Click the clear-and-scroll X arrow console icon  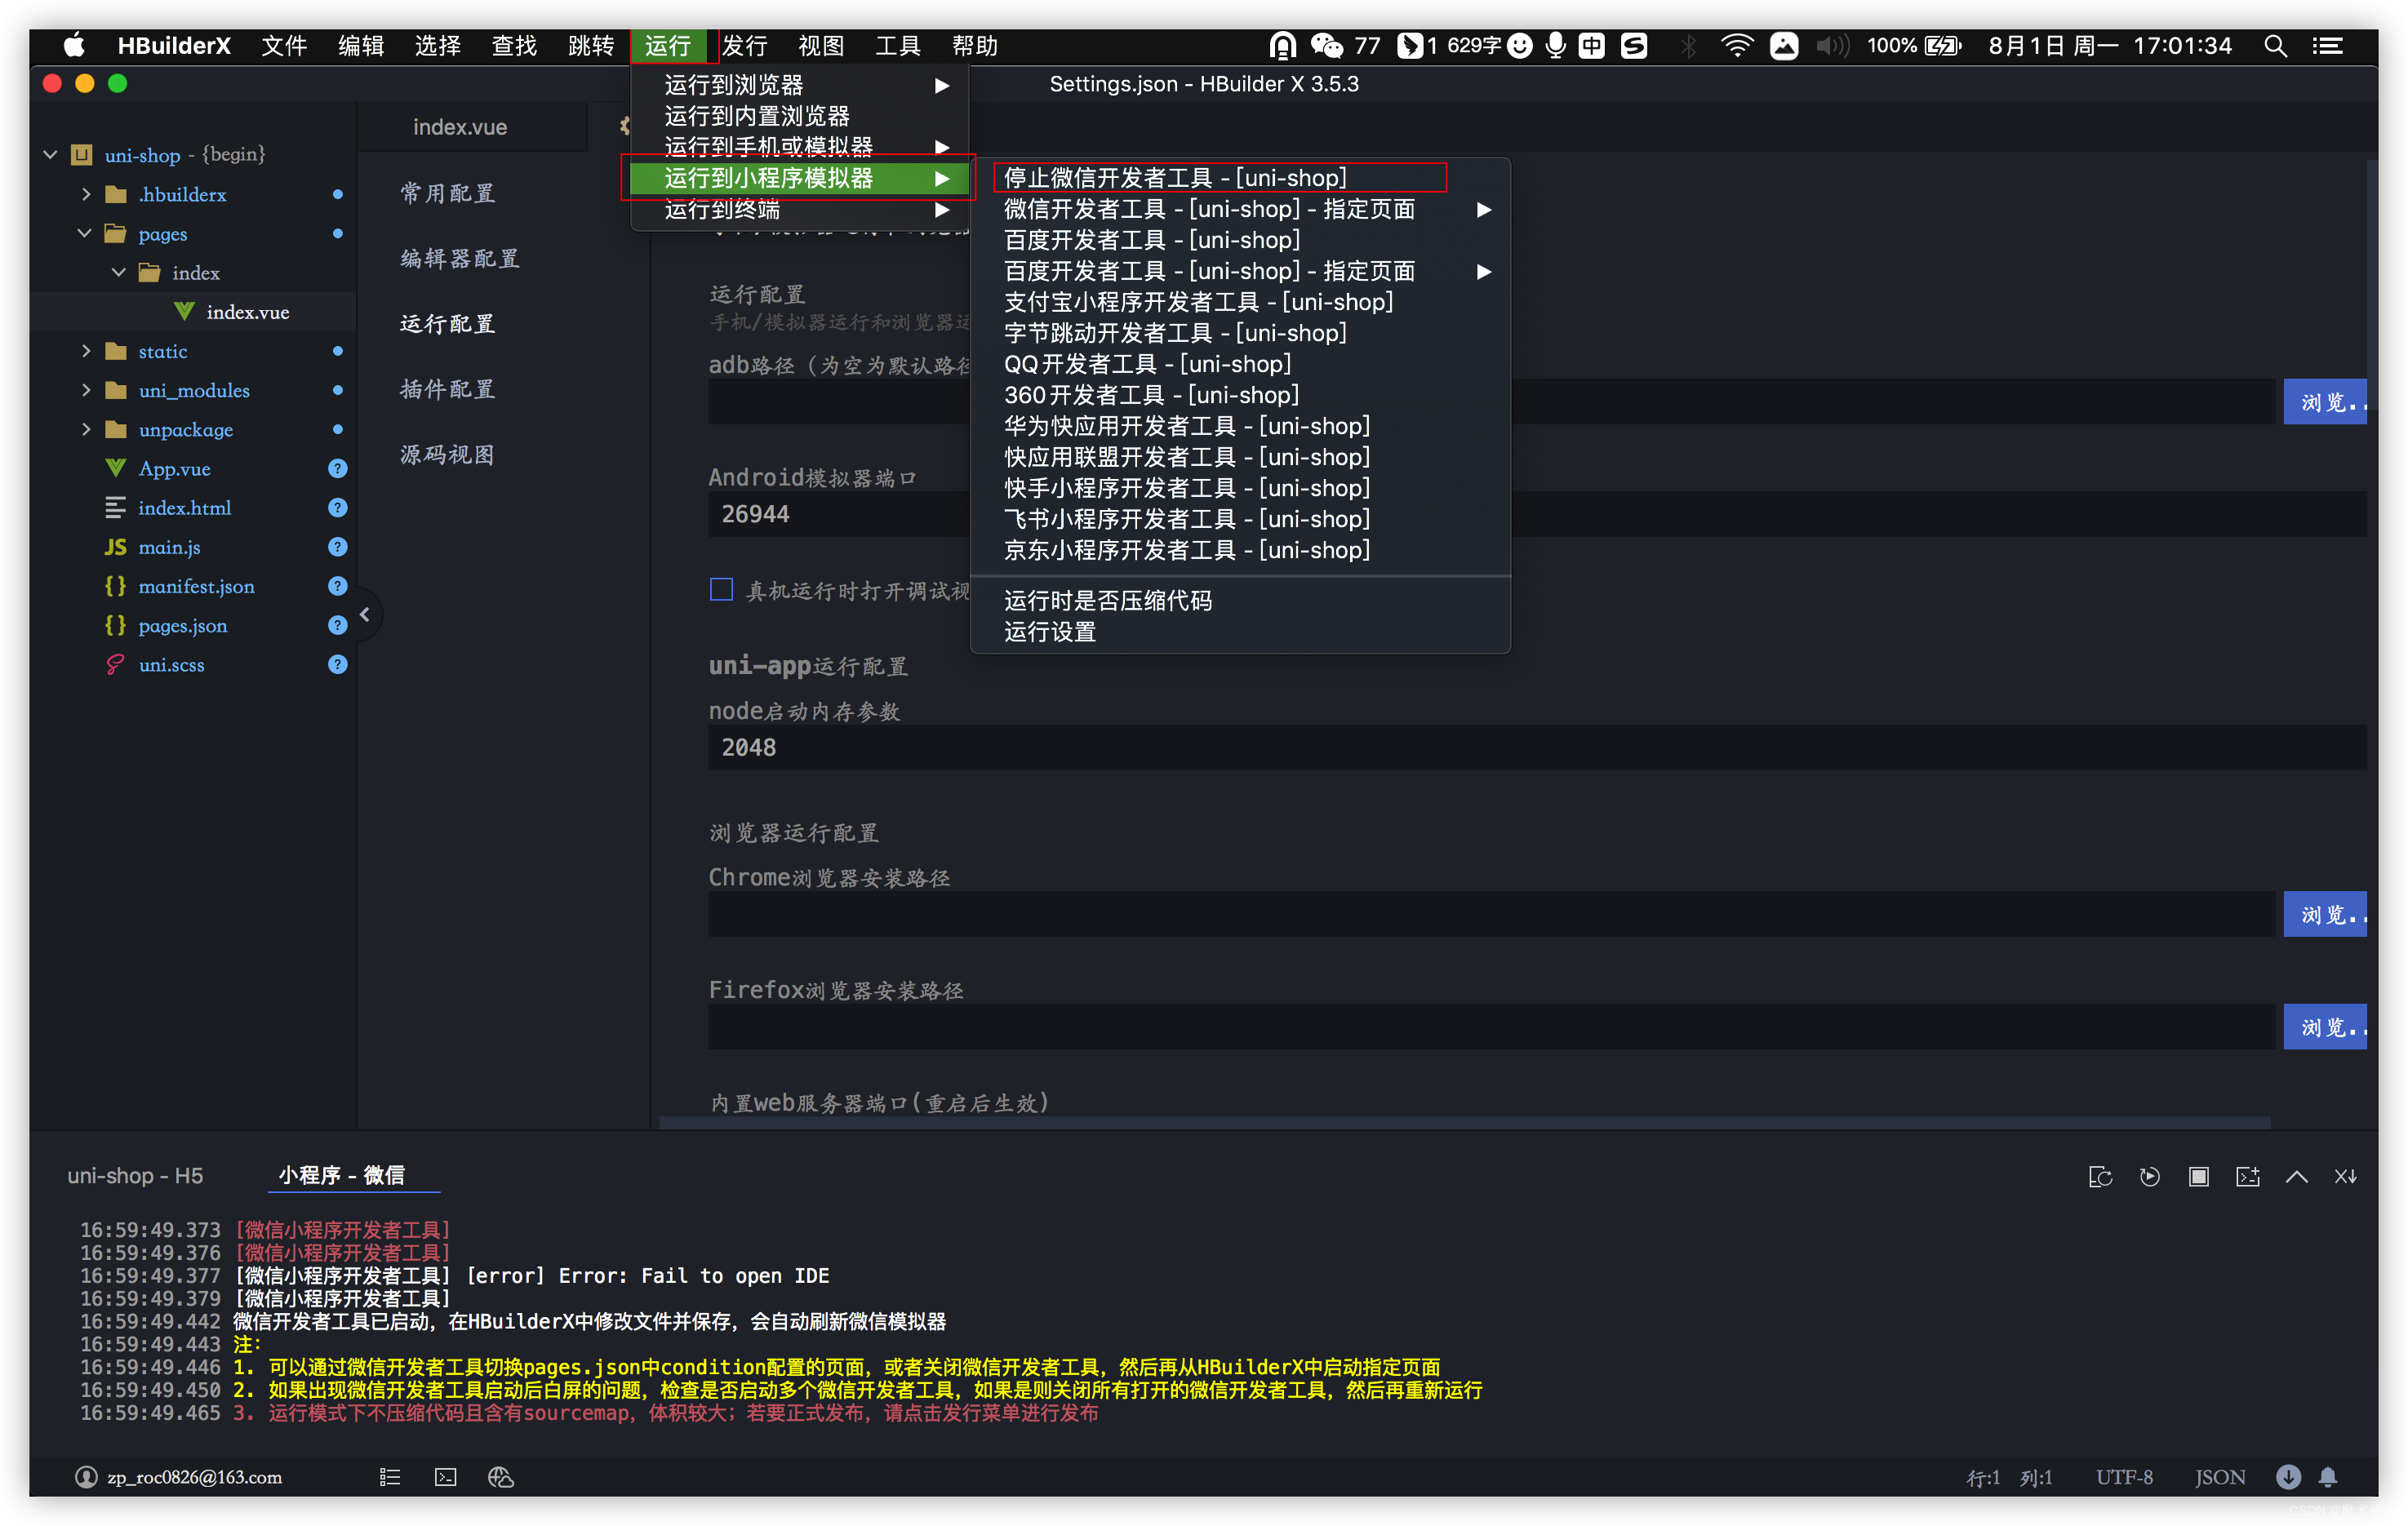[2345, 1176]
